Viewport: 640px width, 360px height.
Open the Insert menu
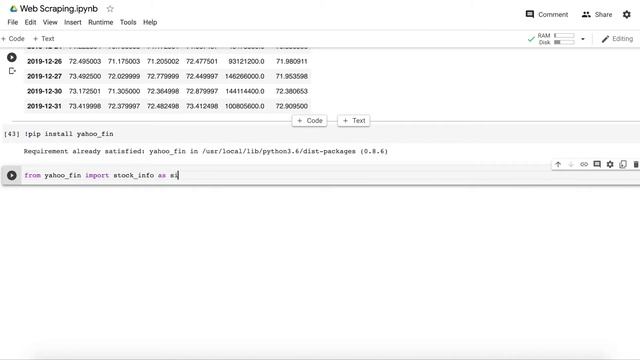[73, 22]
